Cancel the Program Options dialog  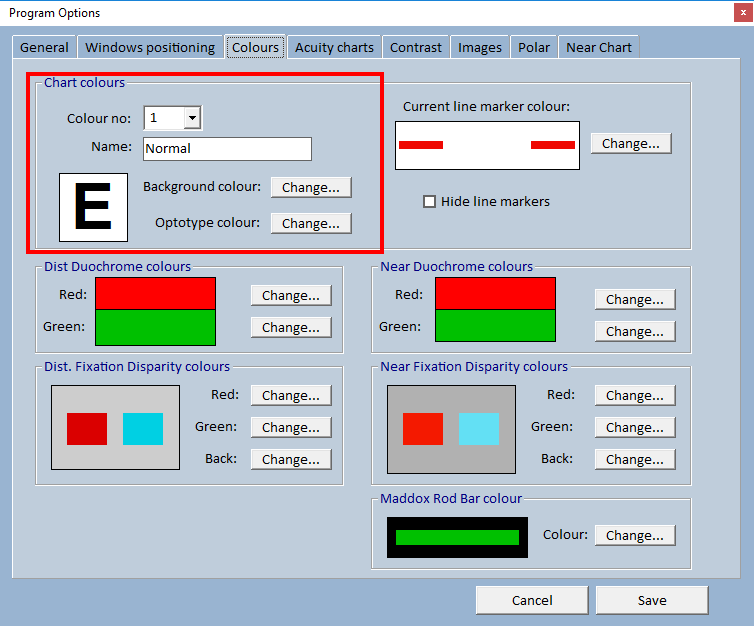pyautogui.click(x=532, y=600)
